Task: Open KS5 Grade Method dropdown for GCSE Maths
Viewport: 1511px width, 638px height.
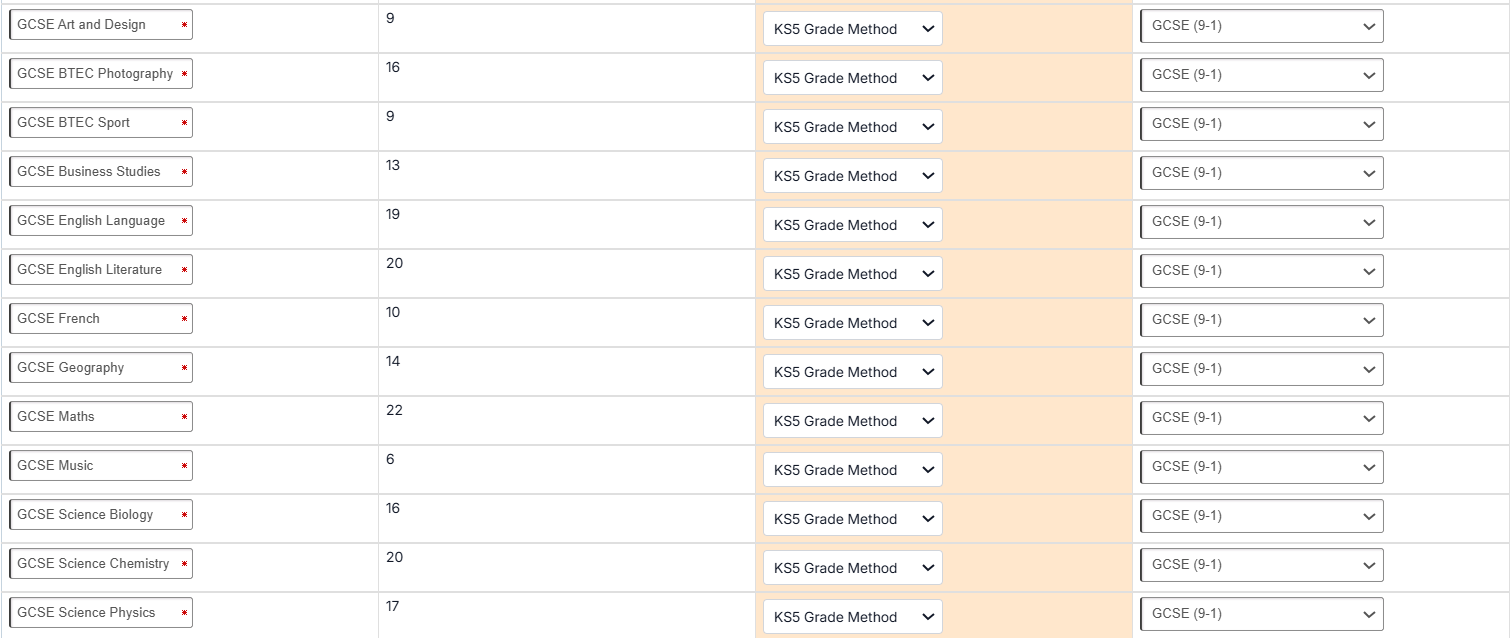Action: click(x=852, y=421)
